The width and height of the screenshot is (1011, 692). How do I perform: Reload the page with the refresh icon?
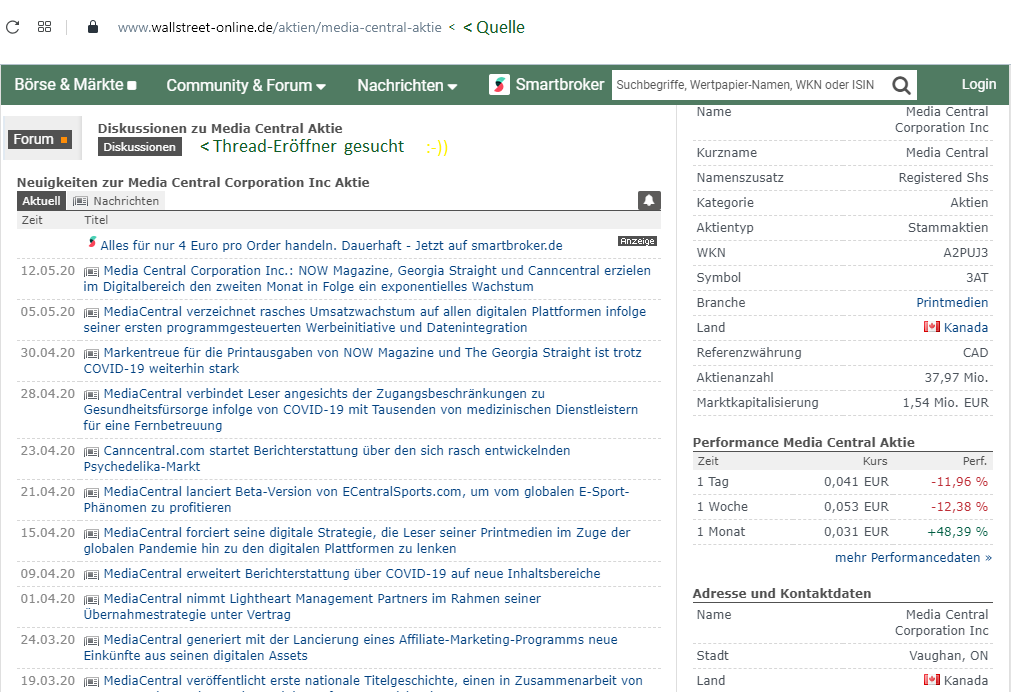pyautogui.click(x=12, y=27)
